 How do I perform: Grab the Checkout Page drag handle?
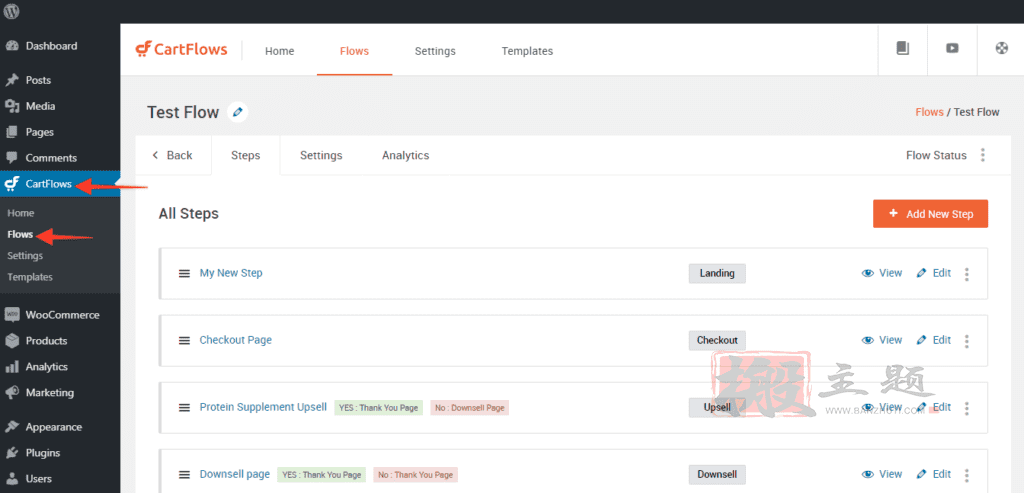[x=184, y=340]
